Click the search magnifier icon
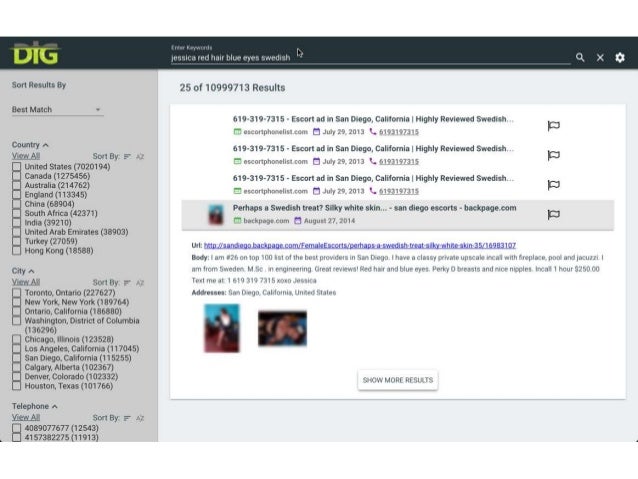 point(580,57)
